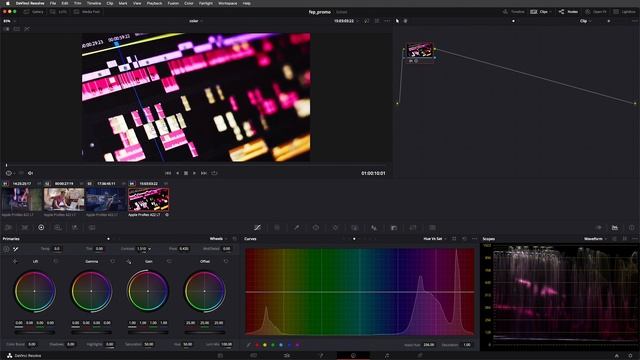The width and height of the screenshot is (640, 360).
Task: Toggle loop playback
Action: [214, 173]
